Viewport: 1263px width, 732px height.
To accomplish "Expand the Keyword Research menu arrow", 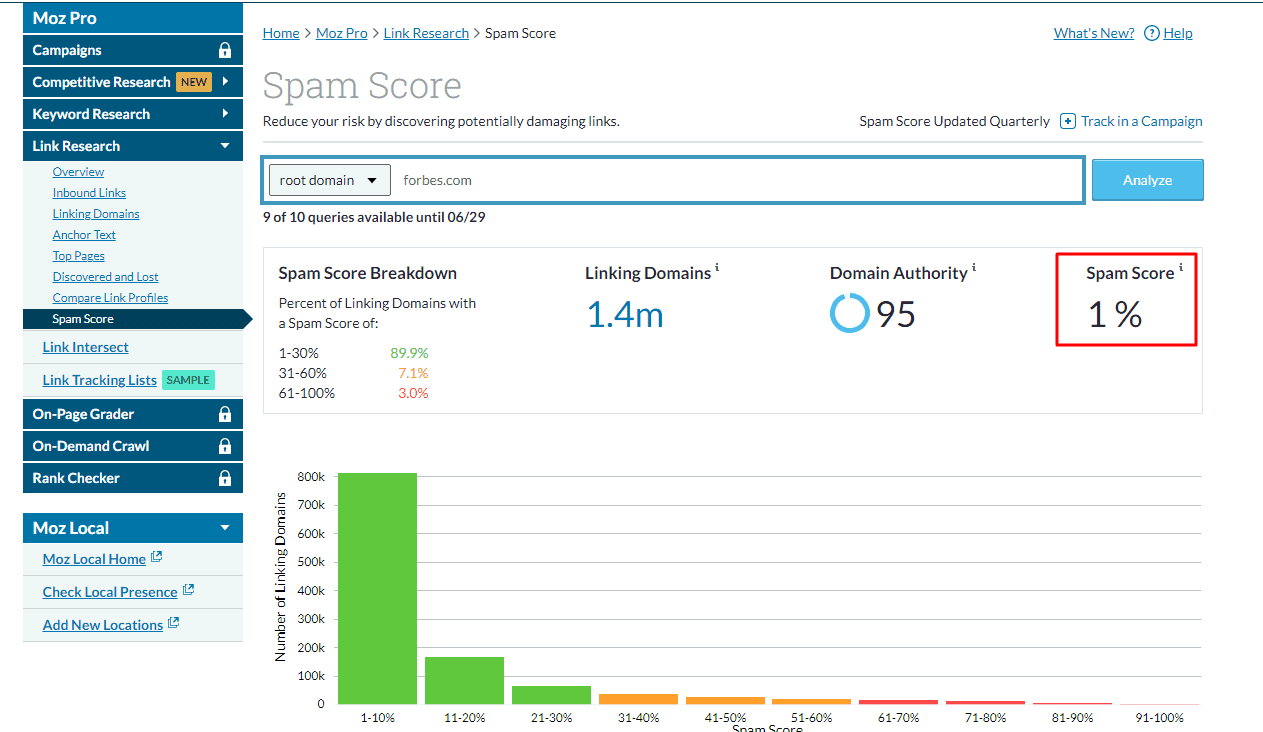I will [226, 114].
